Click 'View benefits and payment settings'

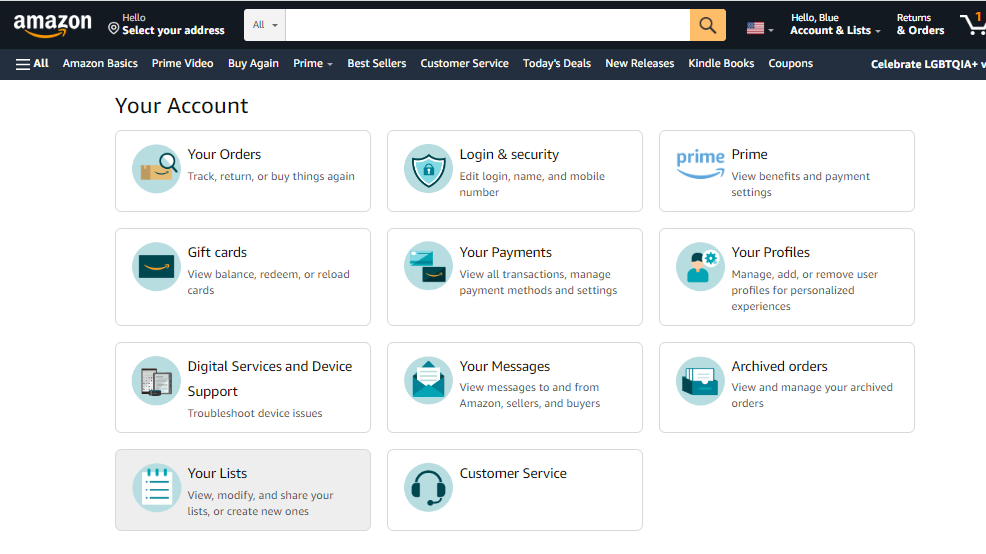click(x=800, y=184)
